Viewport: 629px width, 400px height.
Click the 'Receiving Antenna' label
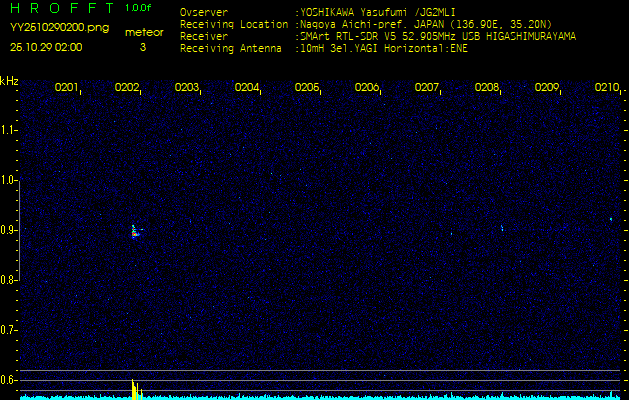coord(231,49)
